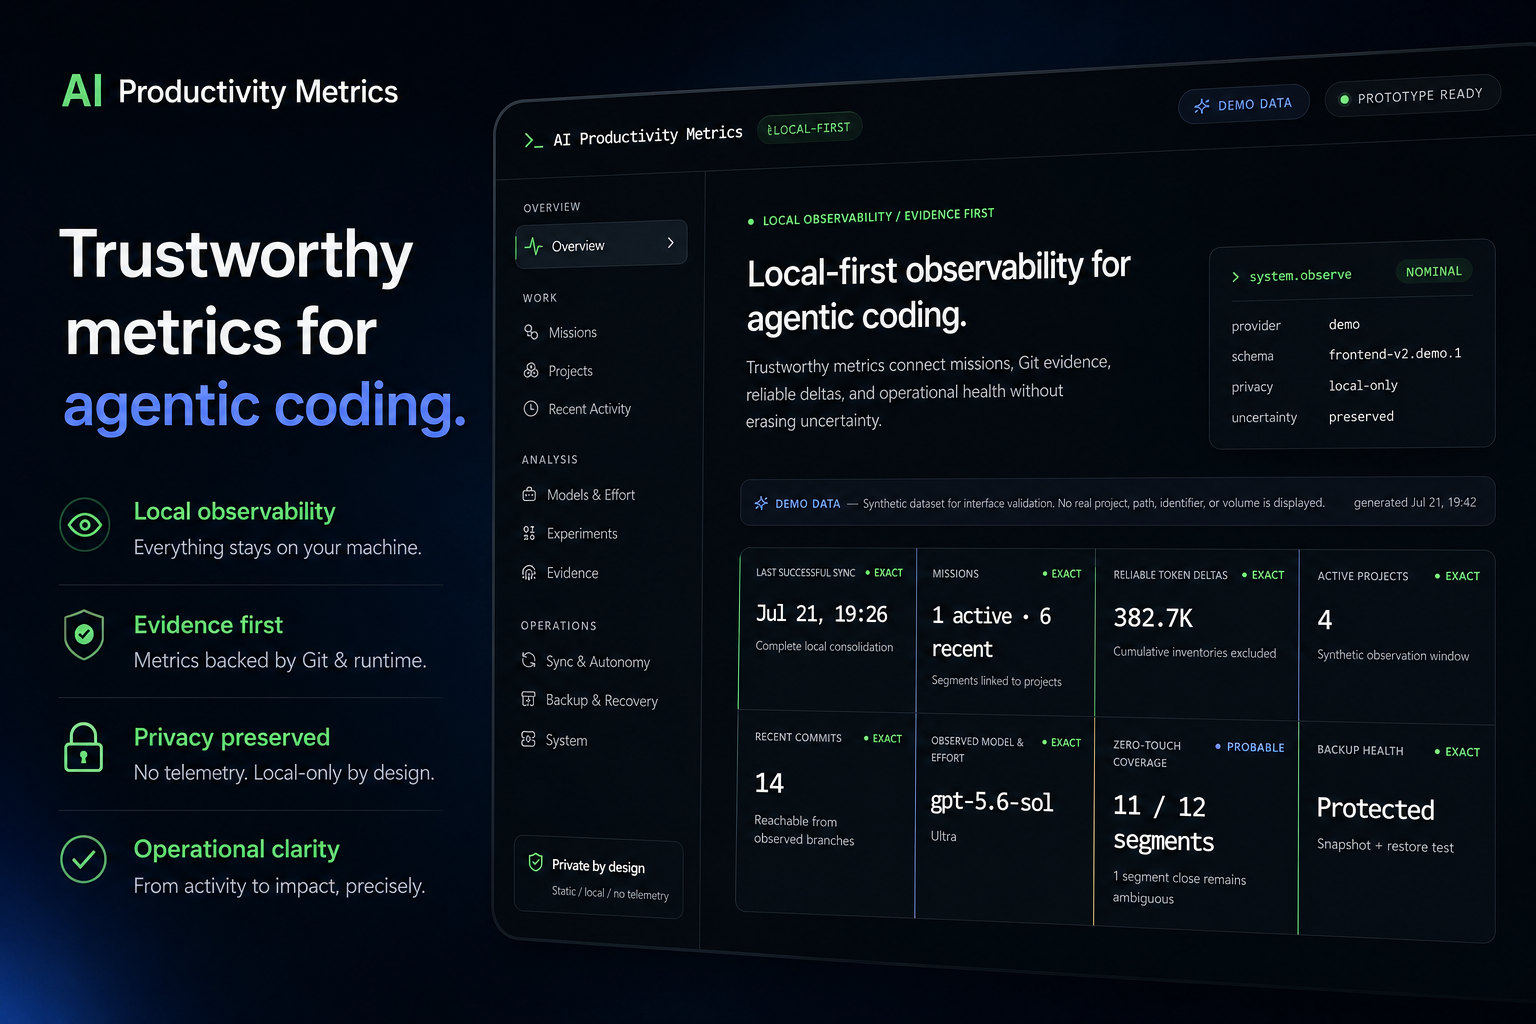Click the Missions sidebar icon
This screenshot has height=1024, width=1536.
tap(531, 332)
